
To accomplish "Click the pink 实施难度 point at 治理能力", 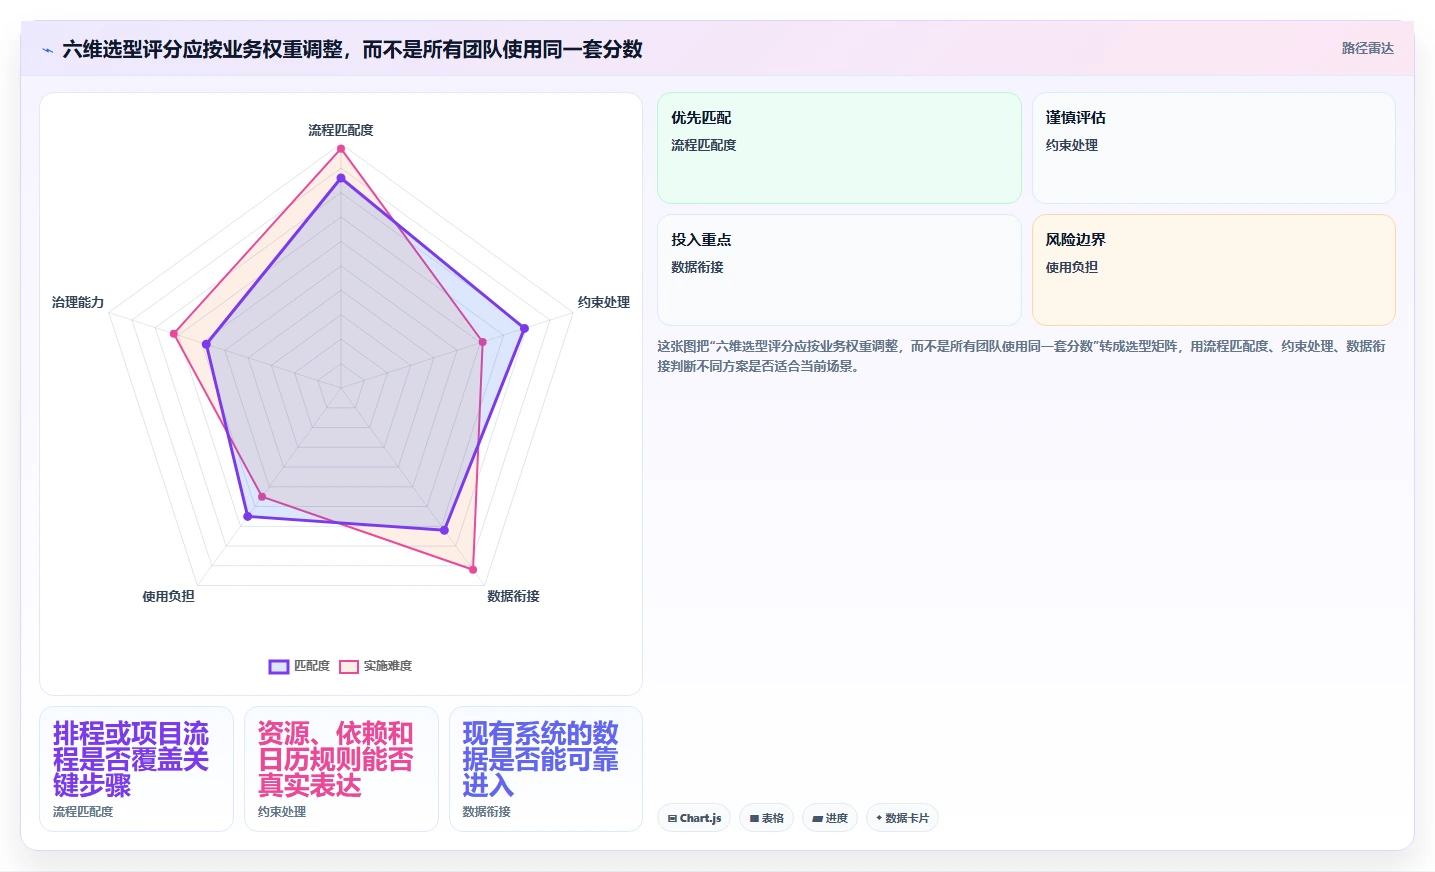I will (173, 333).
